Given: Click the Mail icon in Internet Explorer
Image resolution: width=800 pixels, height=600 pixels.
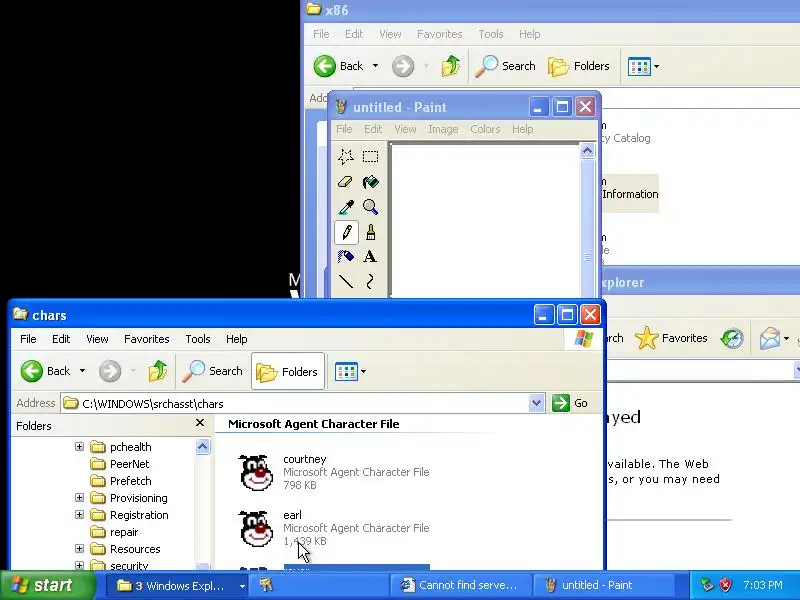Looking at the screenshot, I should coord(769,338).
